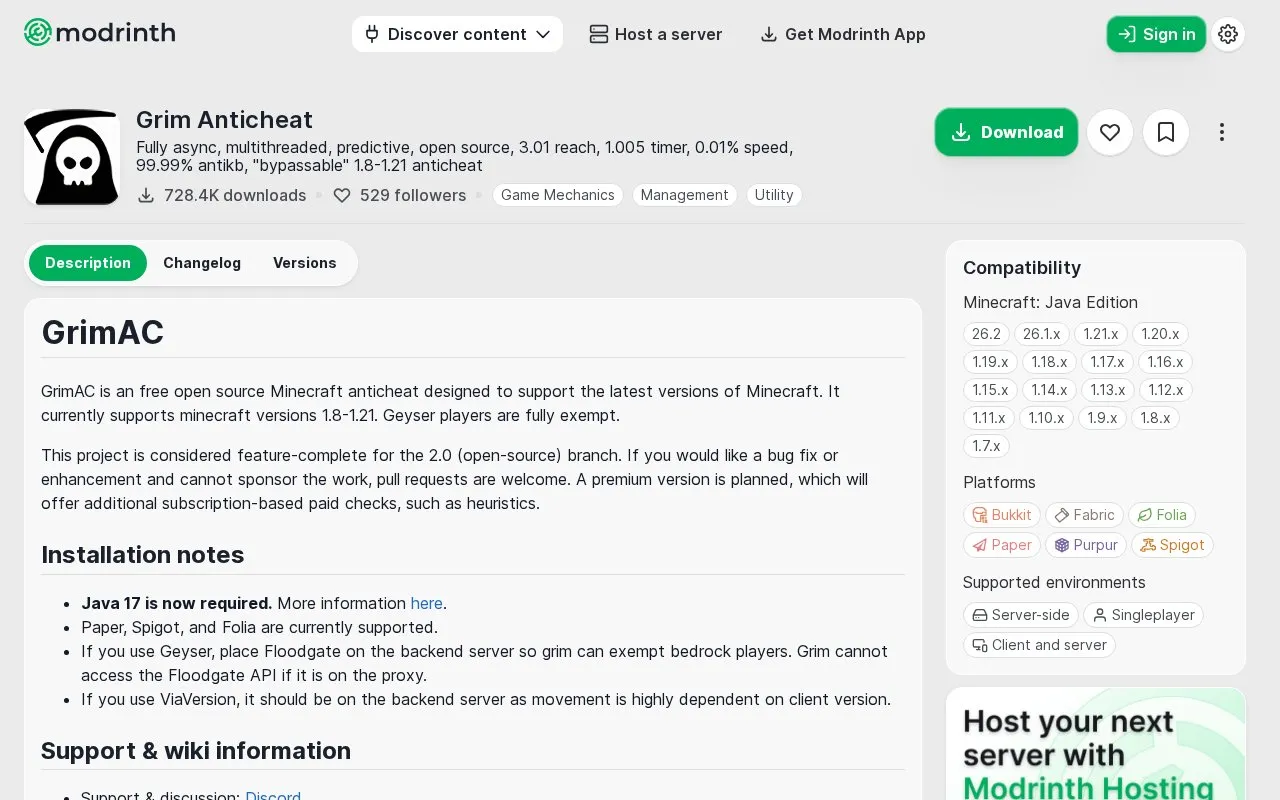Image resolution: width=1280 pixels, height=800 pixels.
Task: Switch to the Versions tab
Action: pyautogui.click(x=305, y=263)
